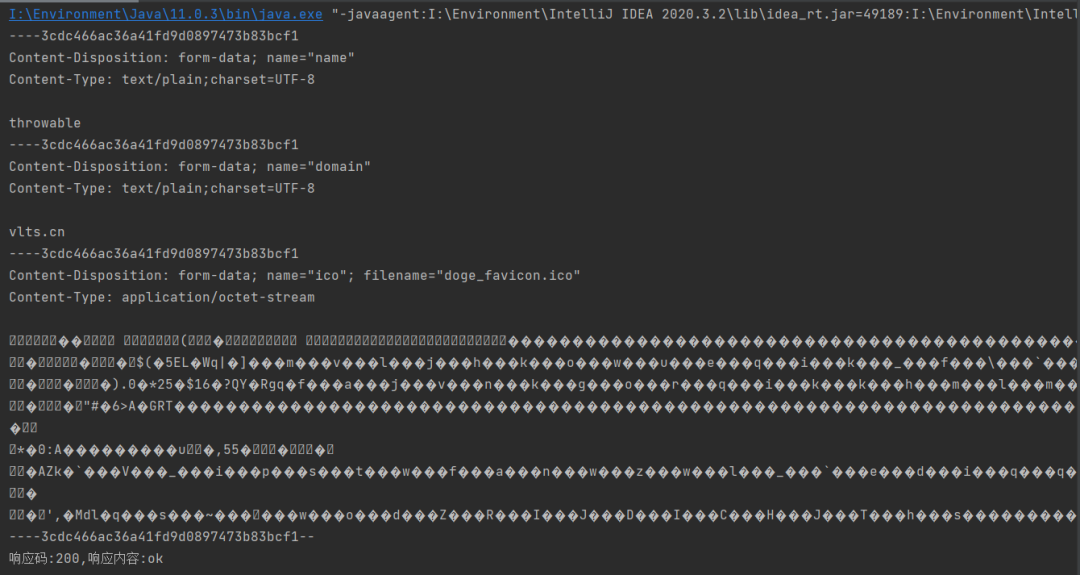
Task: Click the "vlts.cn" value line
Action: point(37,232)
